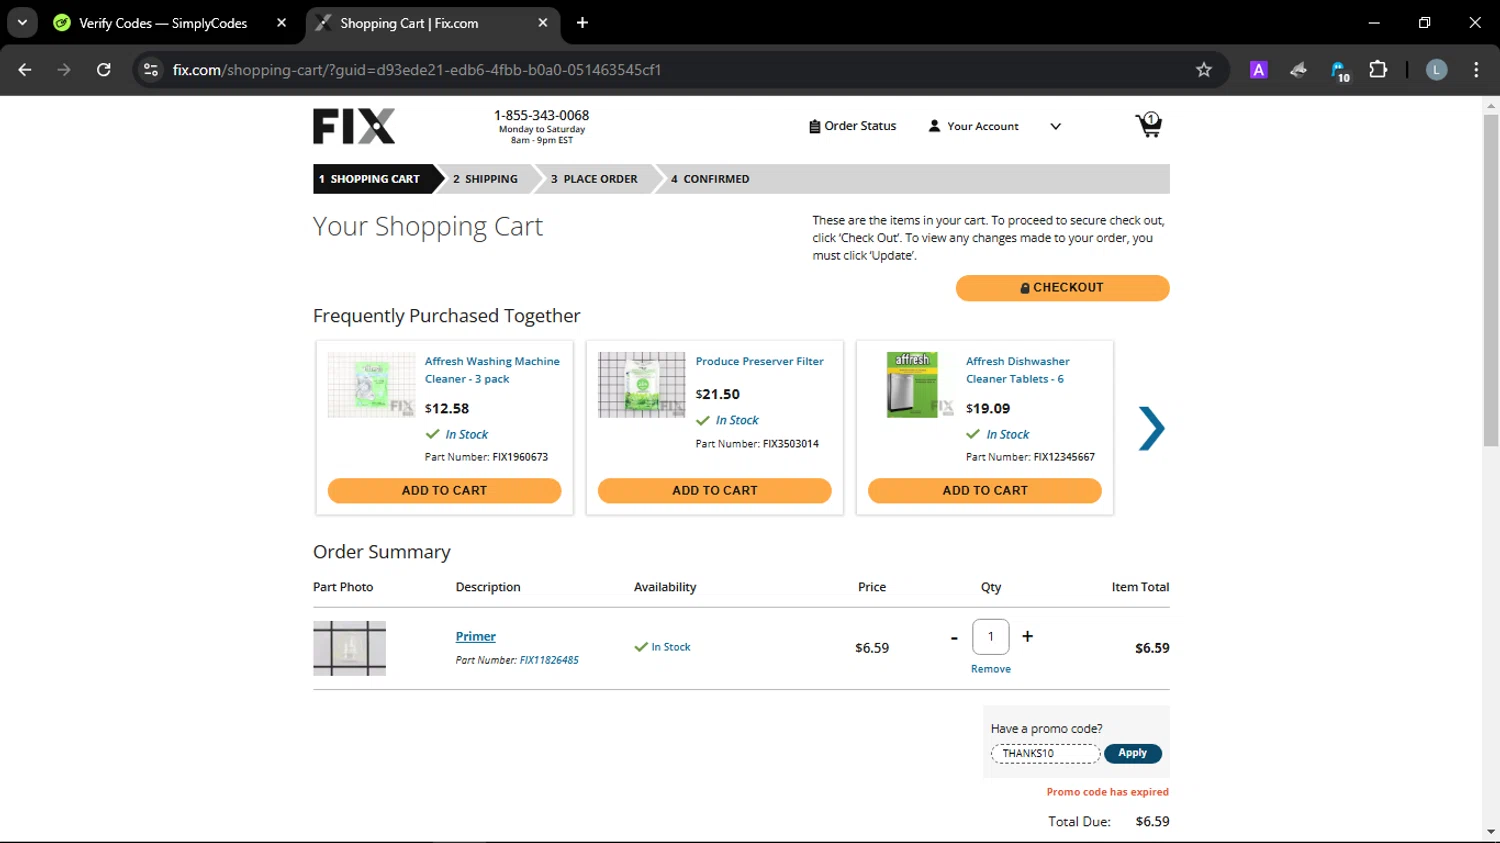Open part number FIX11826485 link

[x=549, y=660]
